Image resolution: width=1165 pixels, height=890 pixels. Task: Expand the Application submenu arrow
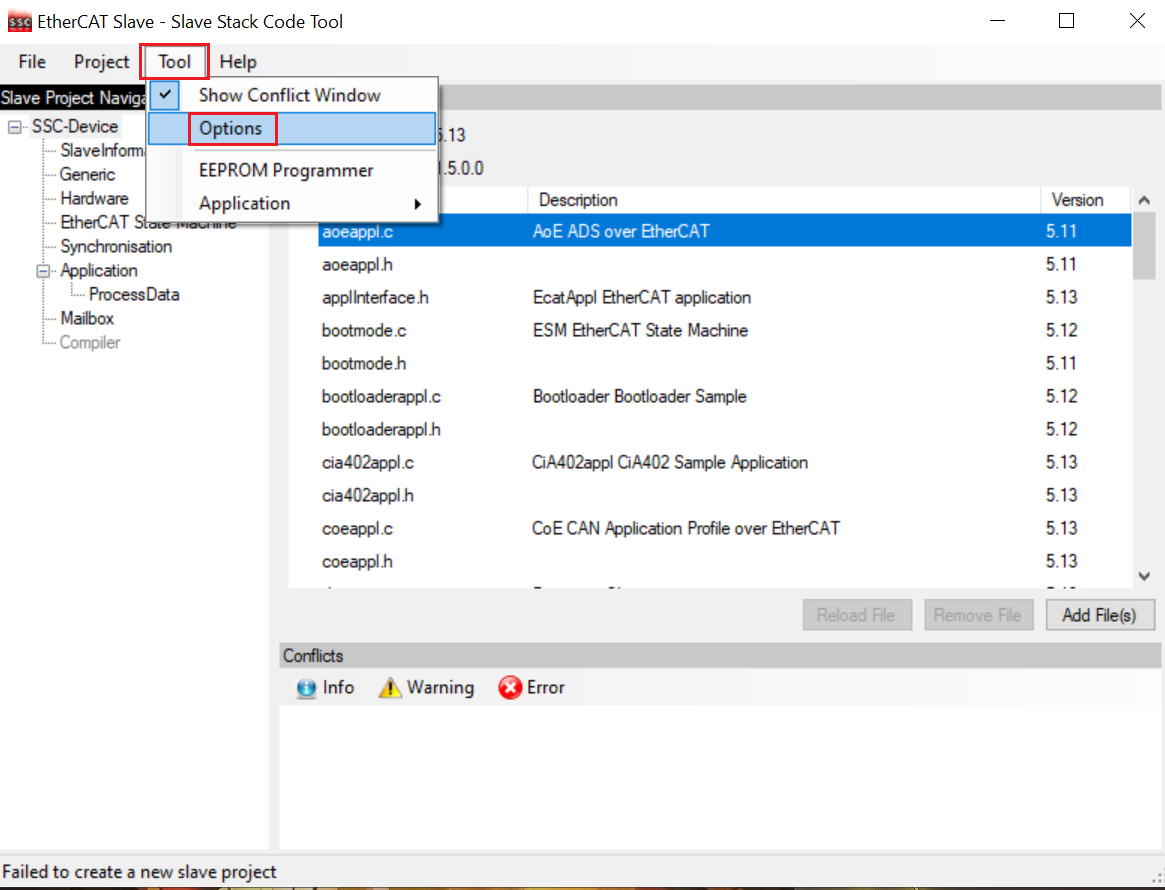[418, 204]
